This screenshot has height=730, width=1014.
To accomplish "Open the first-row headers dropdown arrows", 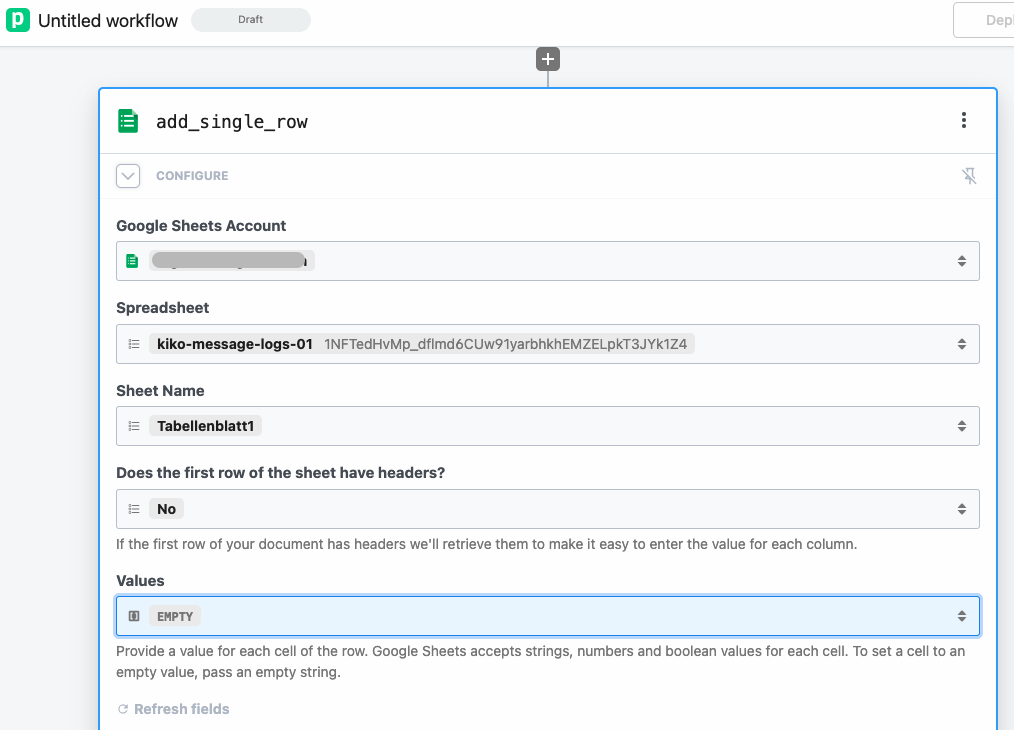I will (x=962, y=509).
